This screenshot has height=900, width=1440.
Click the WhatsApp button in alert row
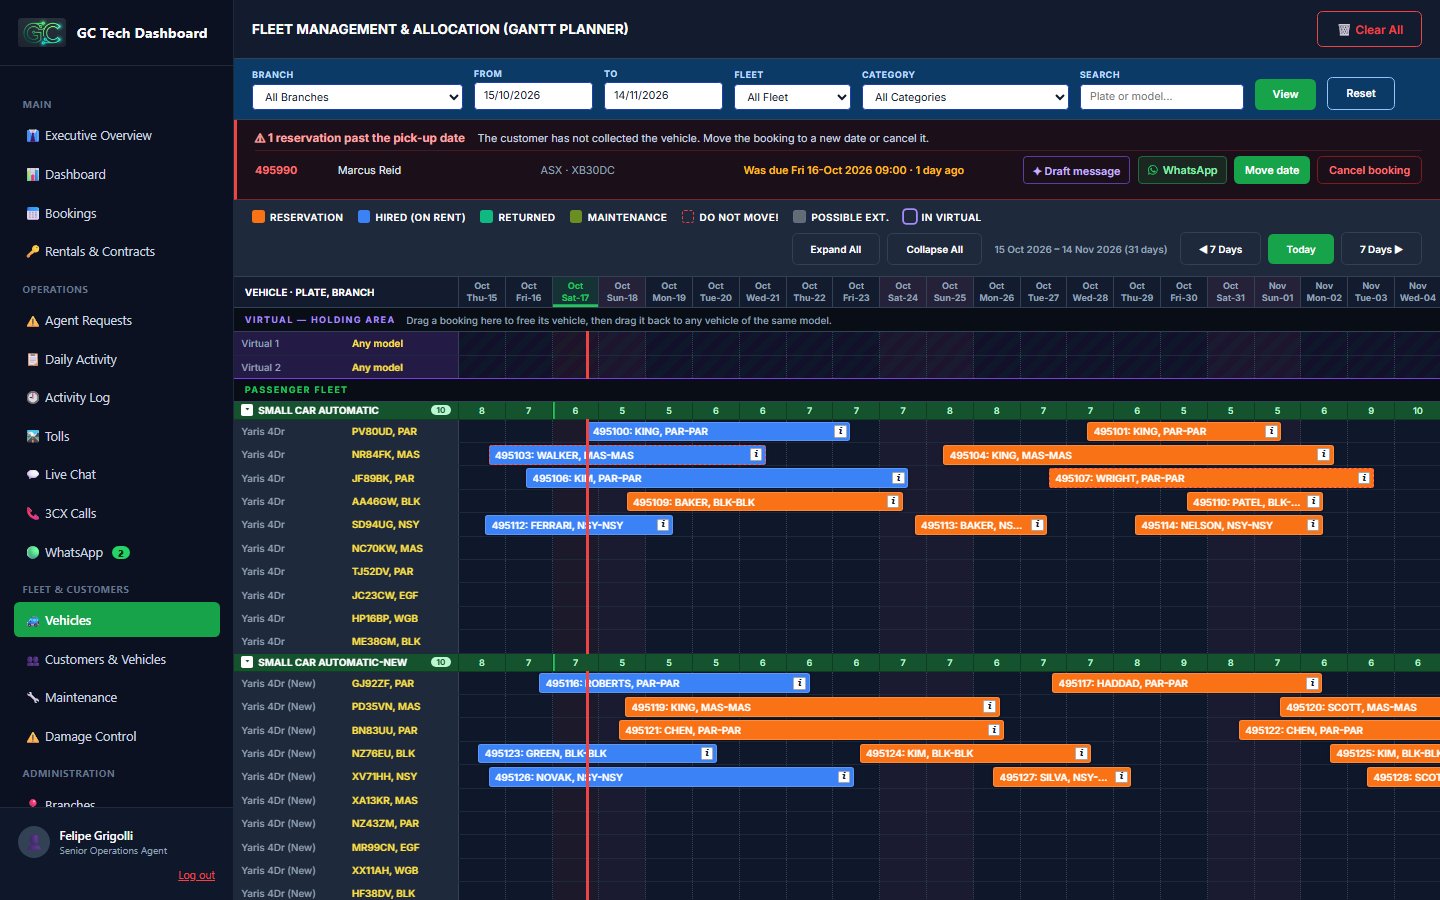coord(1182,170)
